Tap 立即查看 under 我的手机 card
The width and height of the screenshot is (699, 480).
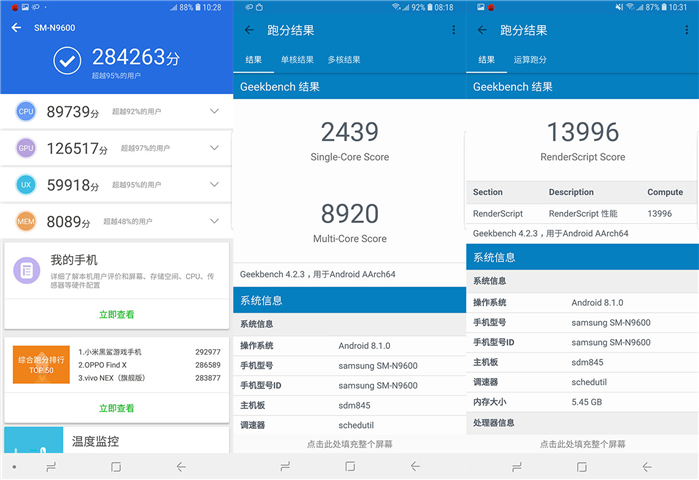(116, 315)
